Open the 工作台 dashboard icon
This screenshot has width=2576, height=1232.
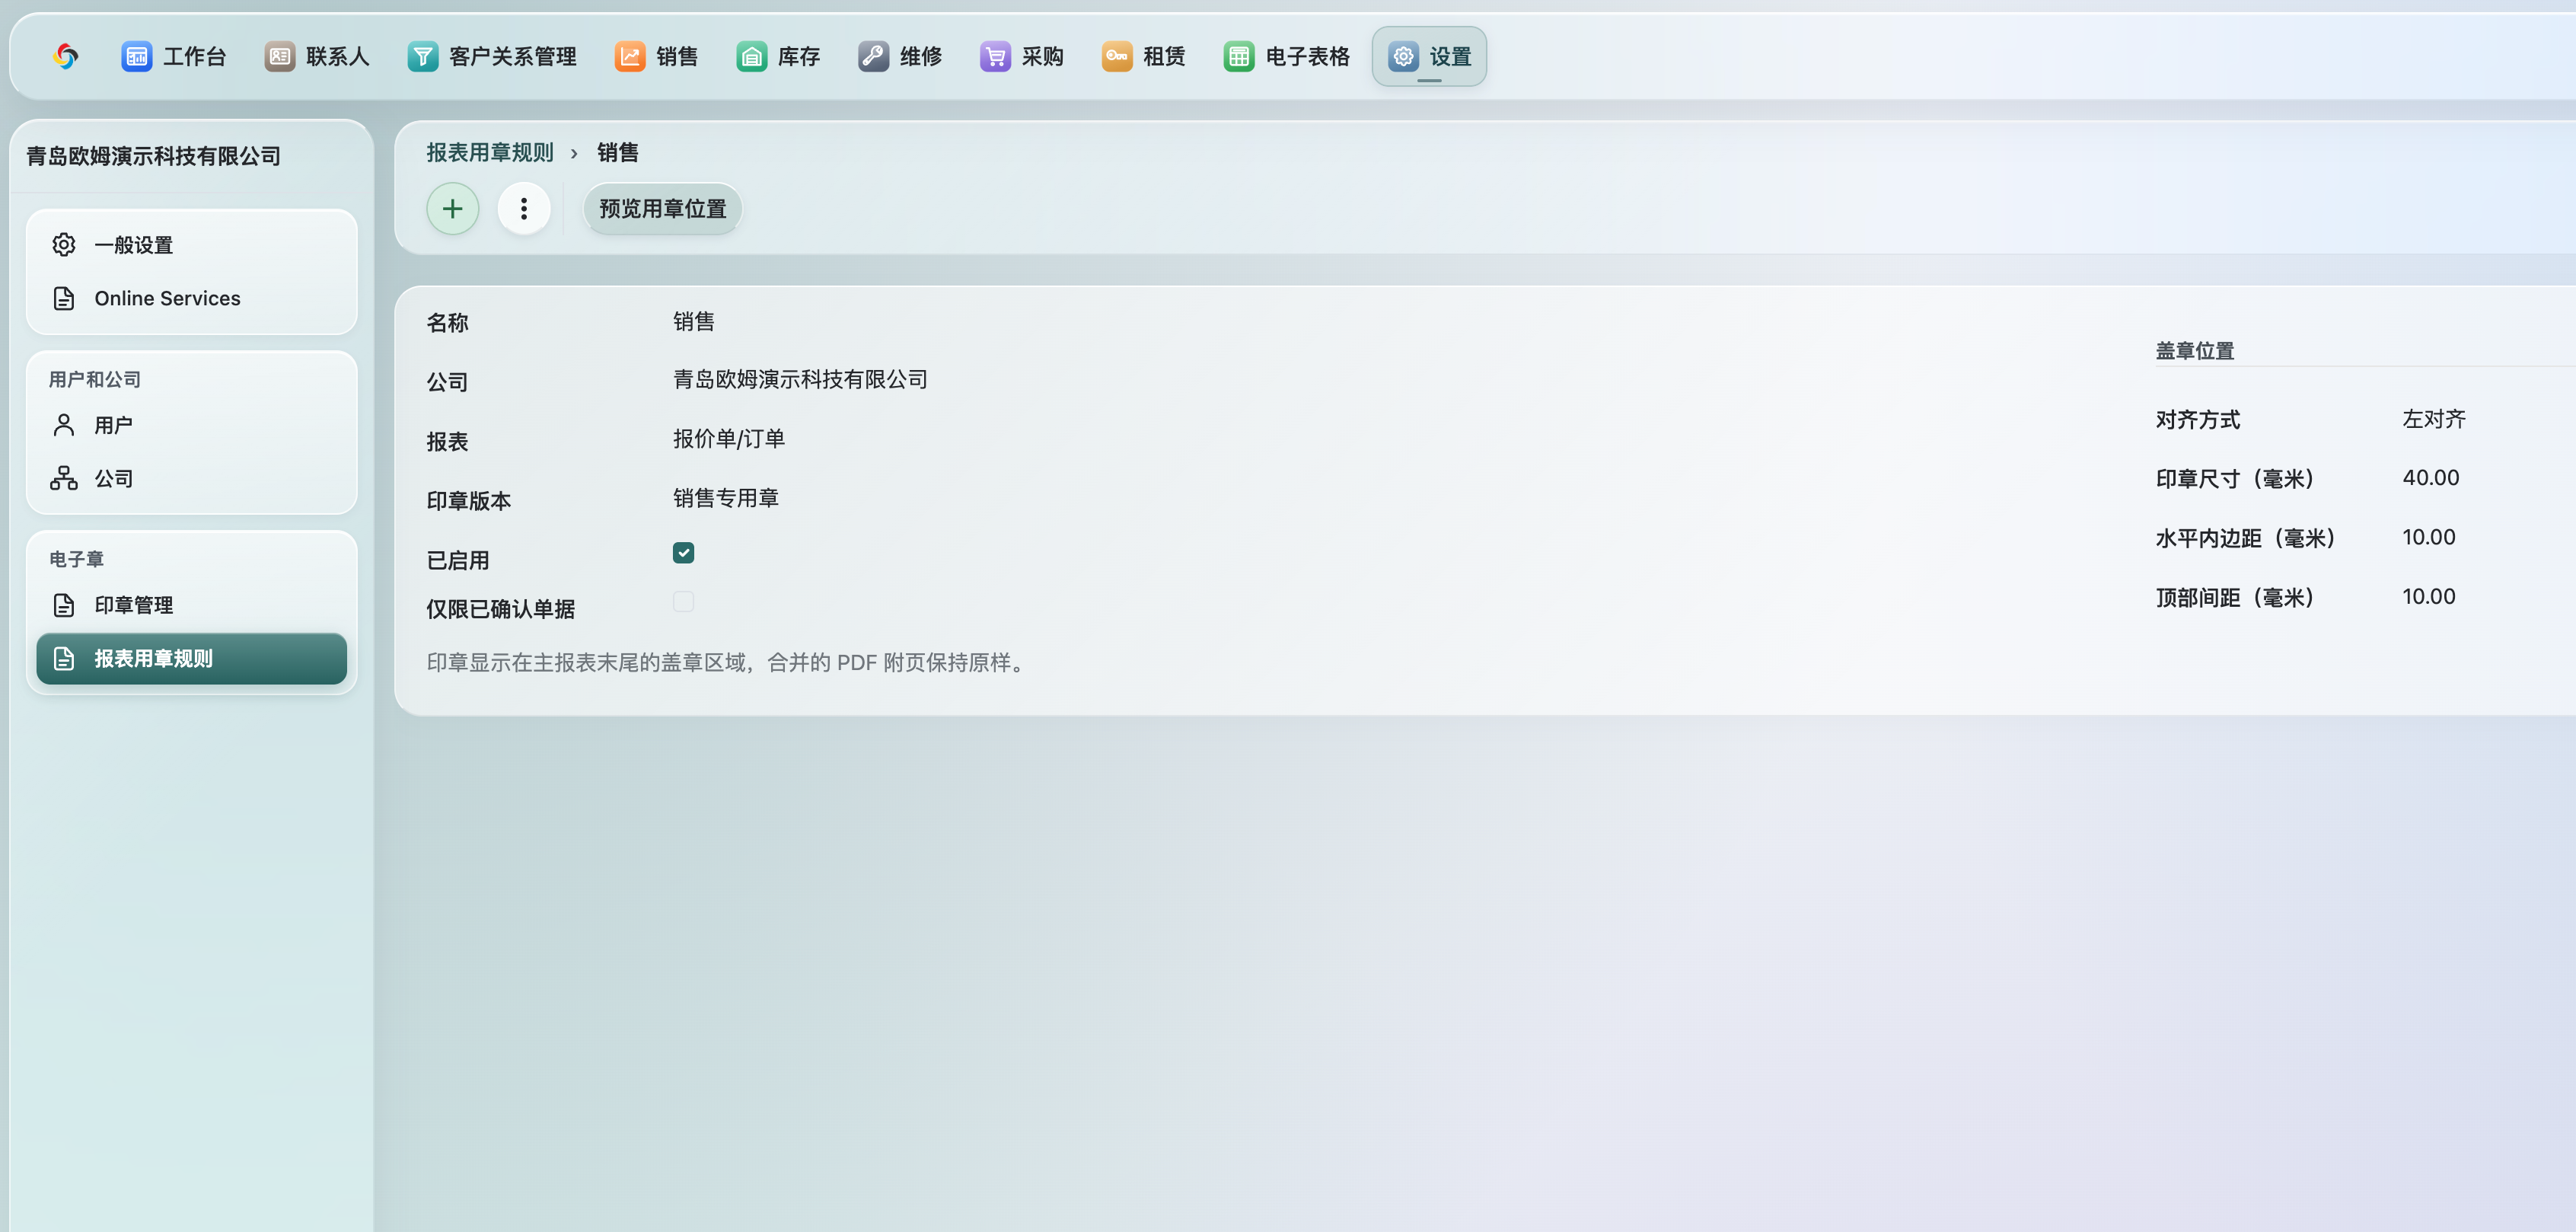(x=137, y=56)
